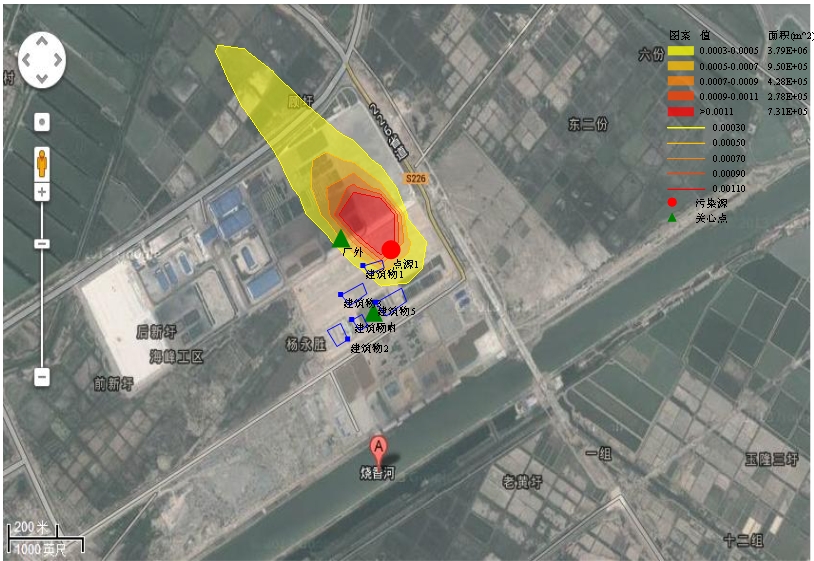Click the zoom slider handle
This screenshot has width=814, height=561.
[x=42, y=243]
